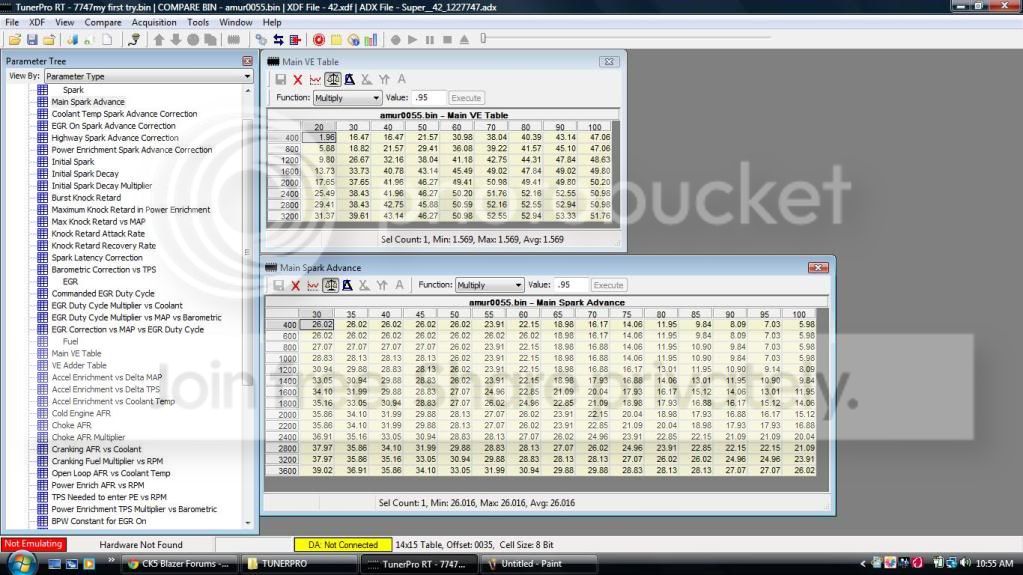Click the graph view icon in Main Spark Advance

(313, 285)
